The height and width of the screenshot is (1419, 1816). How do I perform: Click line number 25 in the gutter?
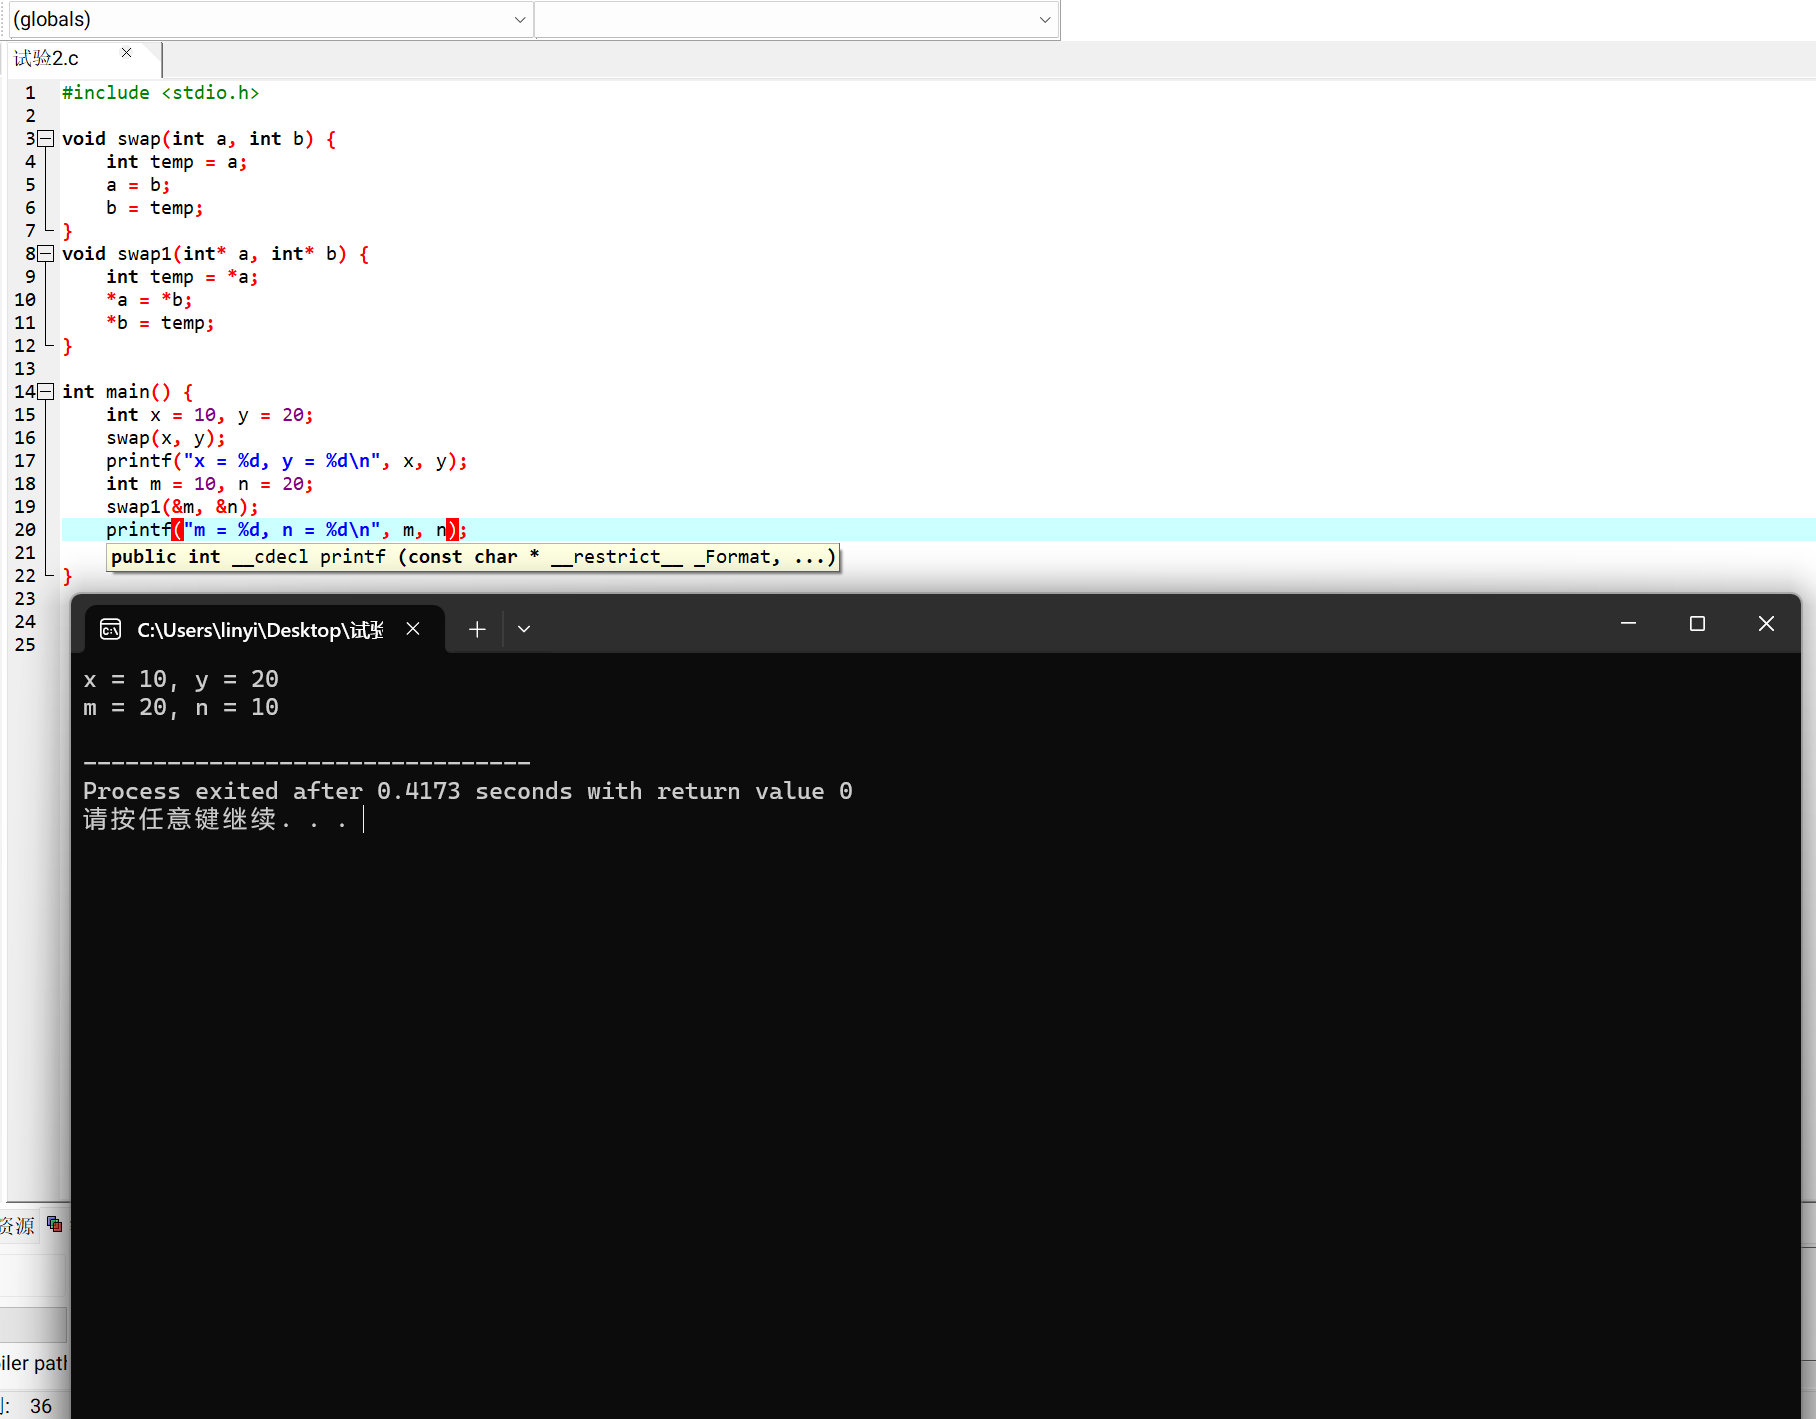25,645
